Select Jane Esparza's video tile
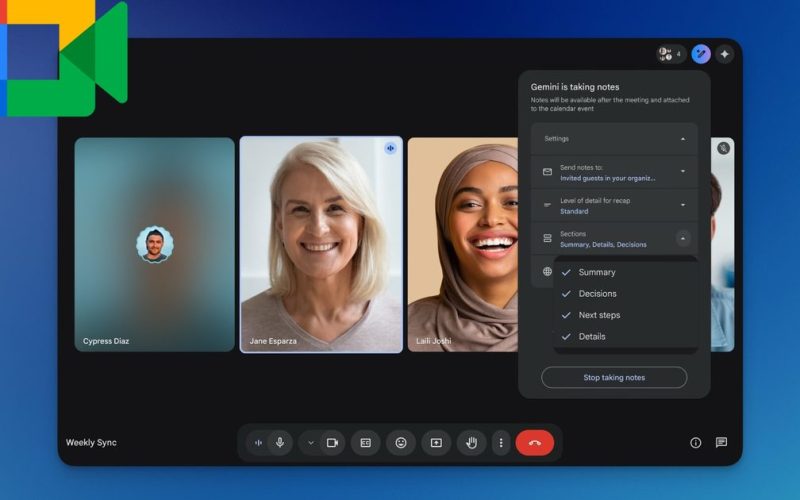Screen dimensions: 800x500 321,244
